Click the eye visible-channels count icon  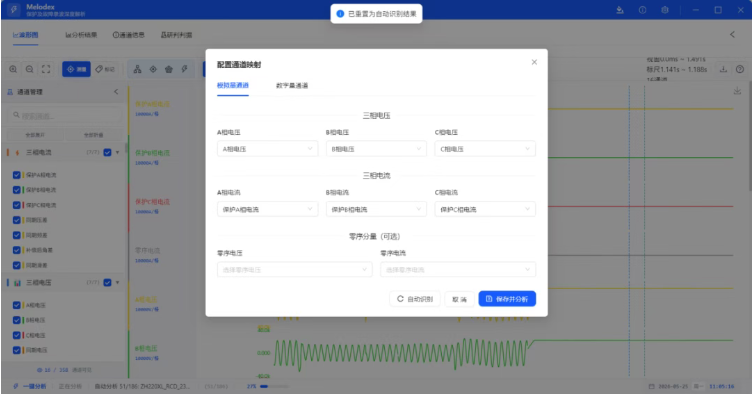(x=39, y=370)
